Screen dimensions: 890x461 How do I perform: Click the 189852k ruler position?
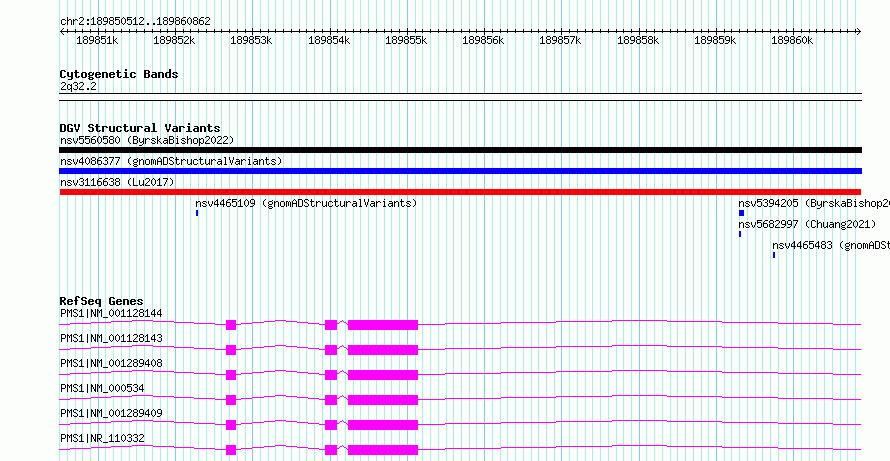coord(174,40)
